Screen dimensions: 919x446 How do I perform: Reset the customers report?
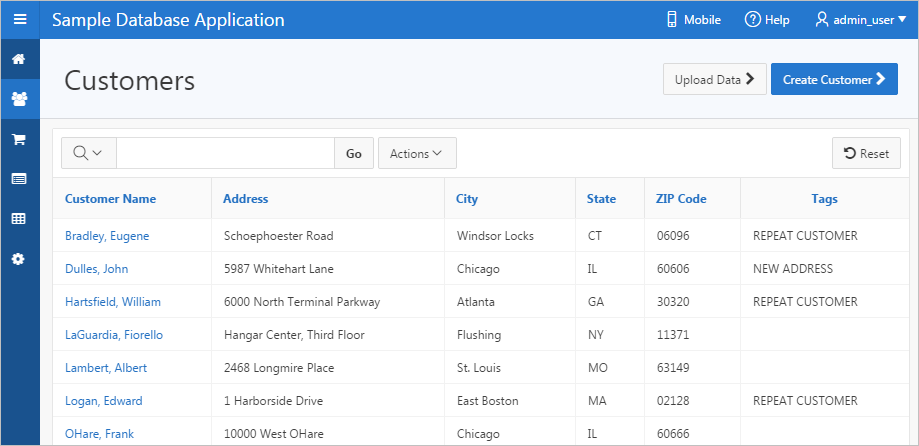[866, 153]
